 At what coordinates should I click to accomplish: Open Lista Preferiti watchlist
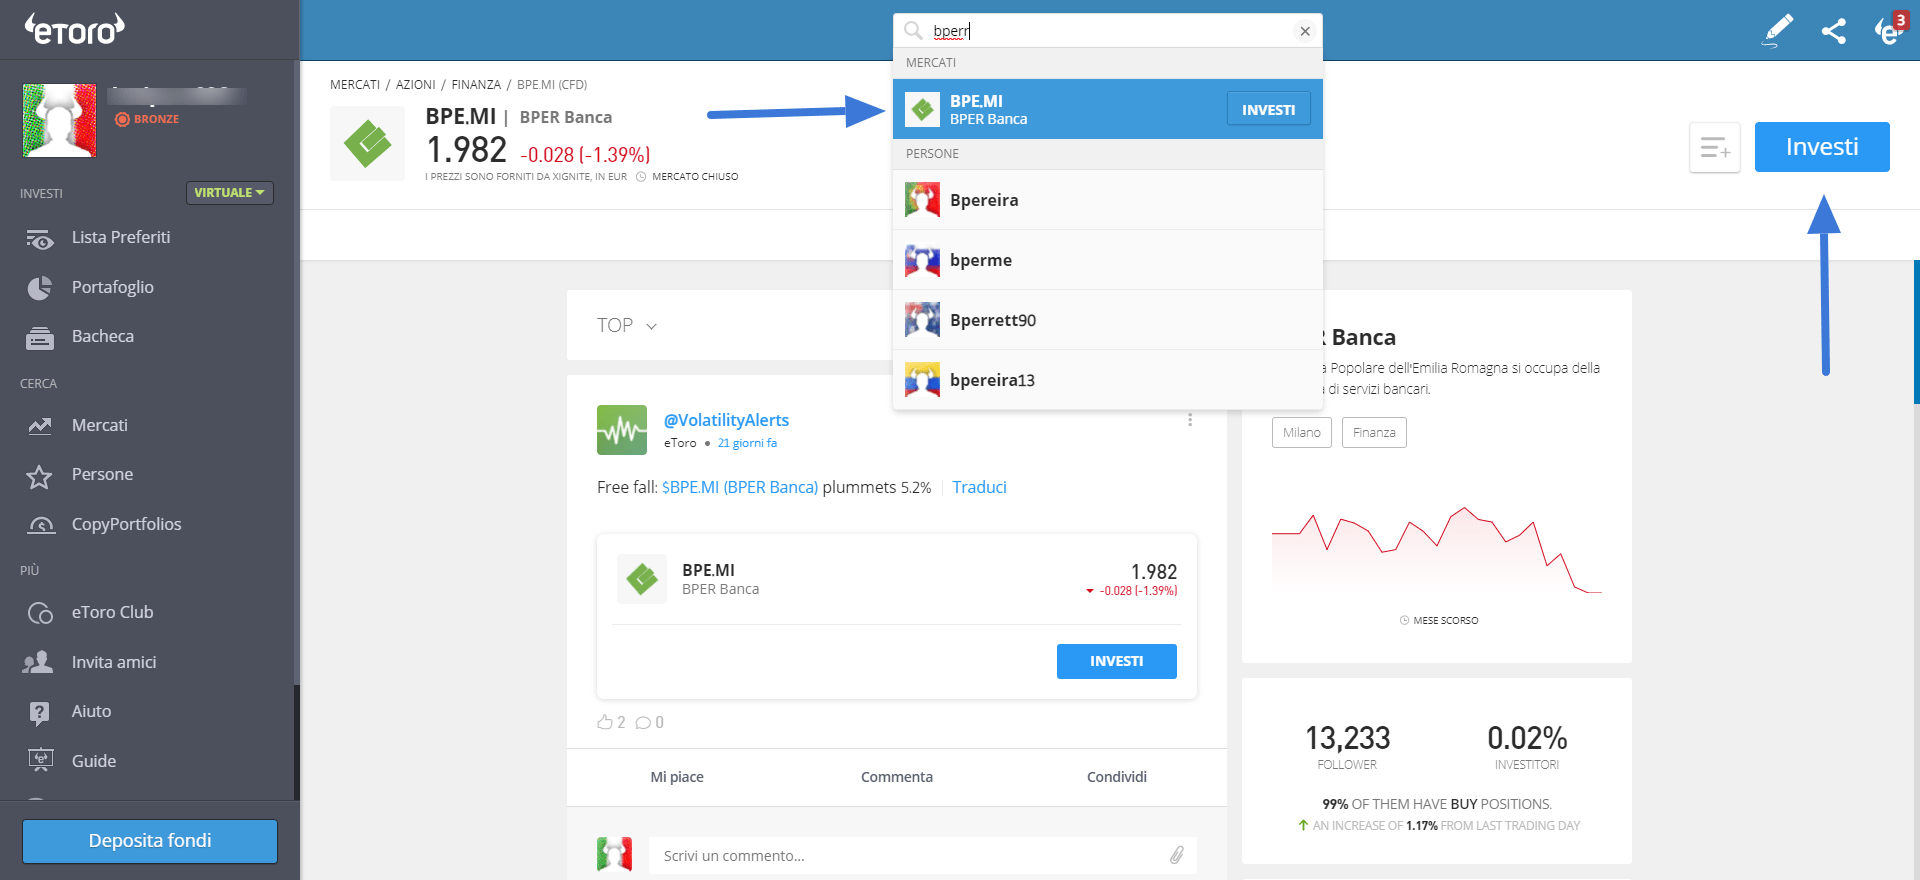click(x=121, y=237)
